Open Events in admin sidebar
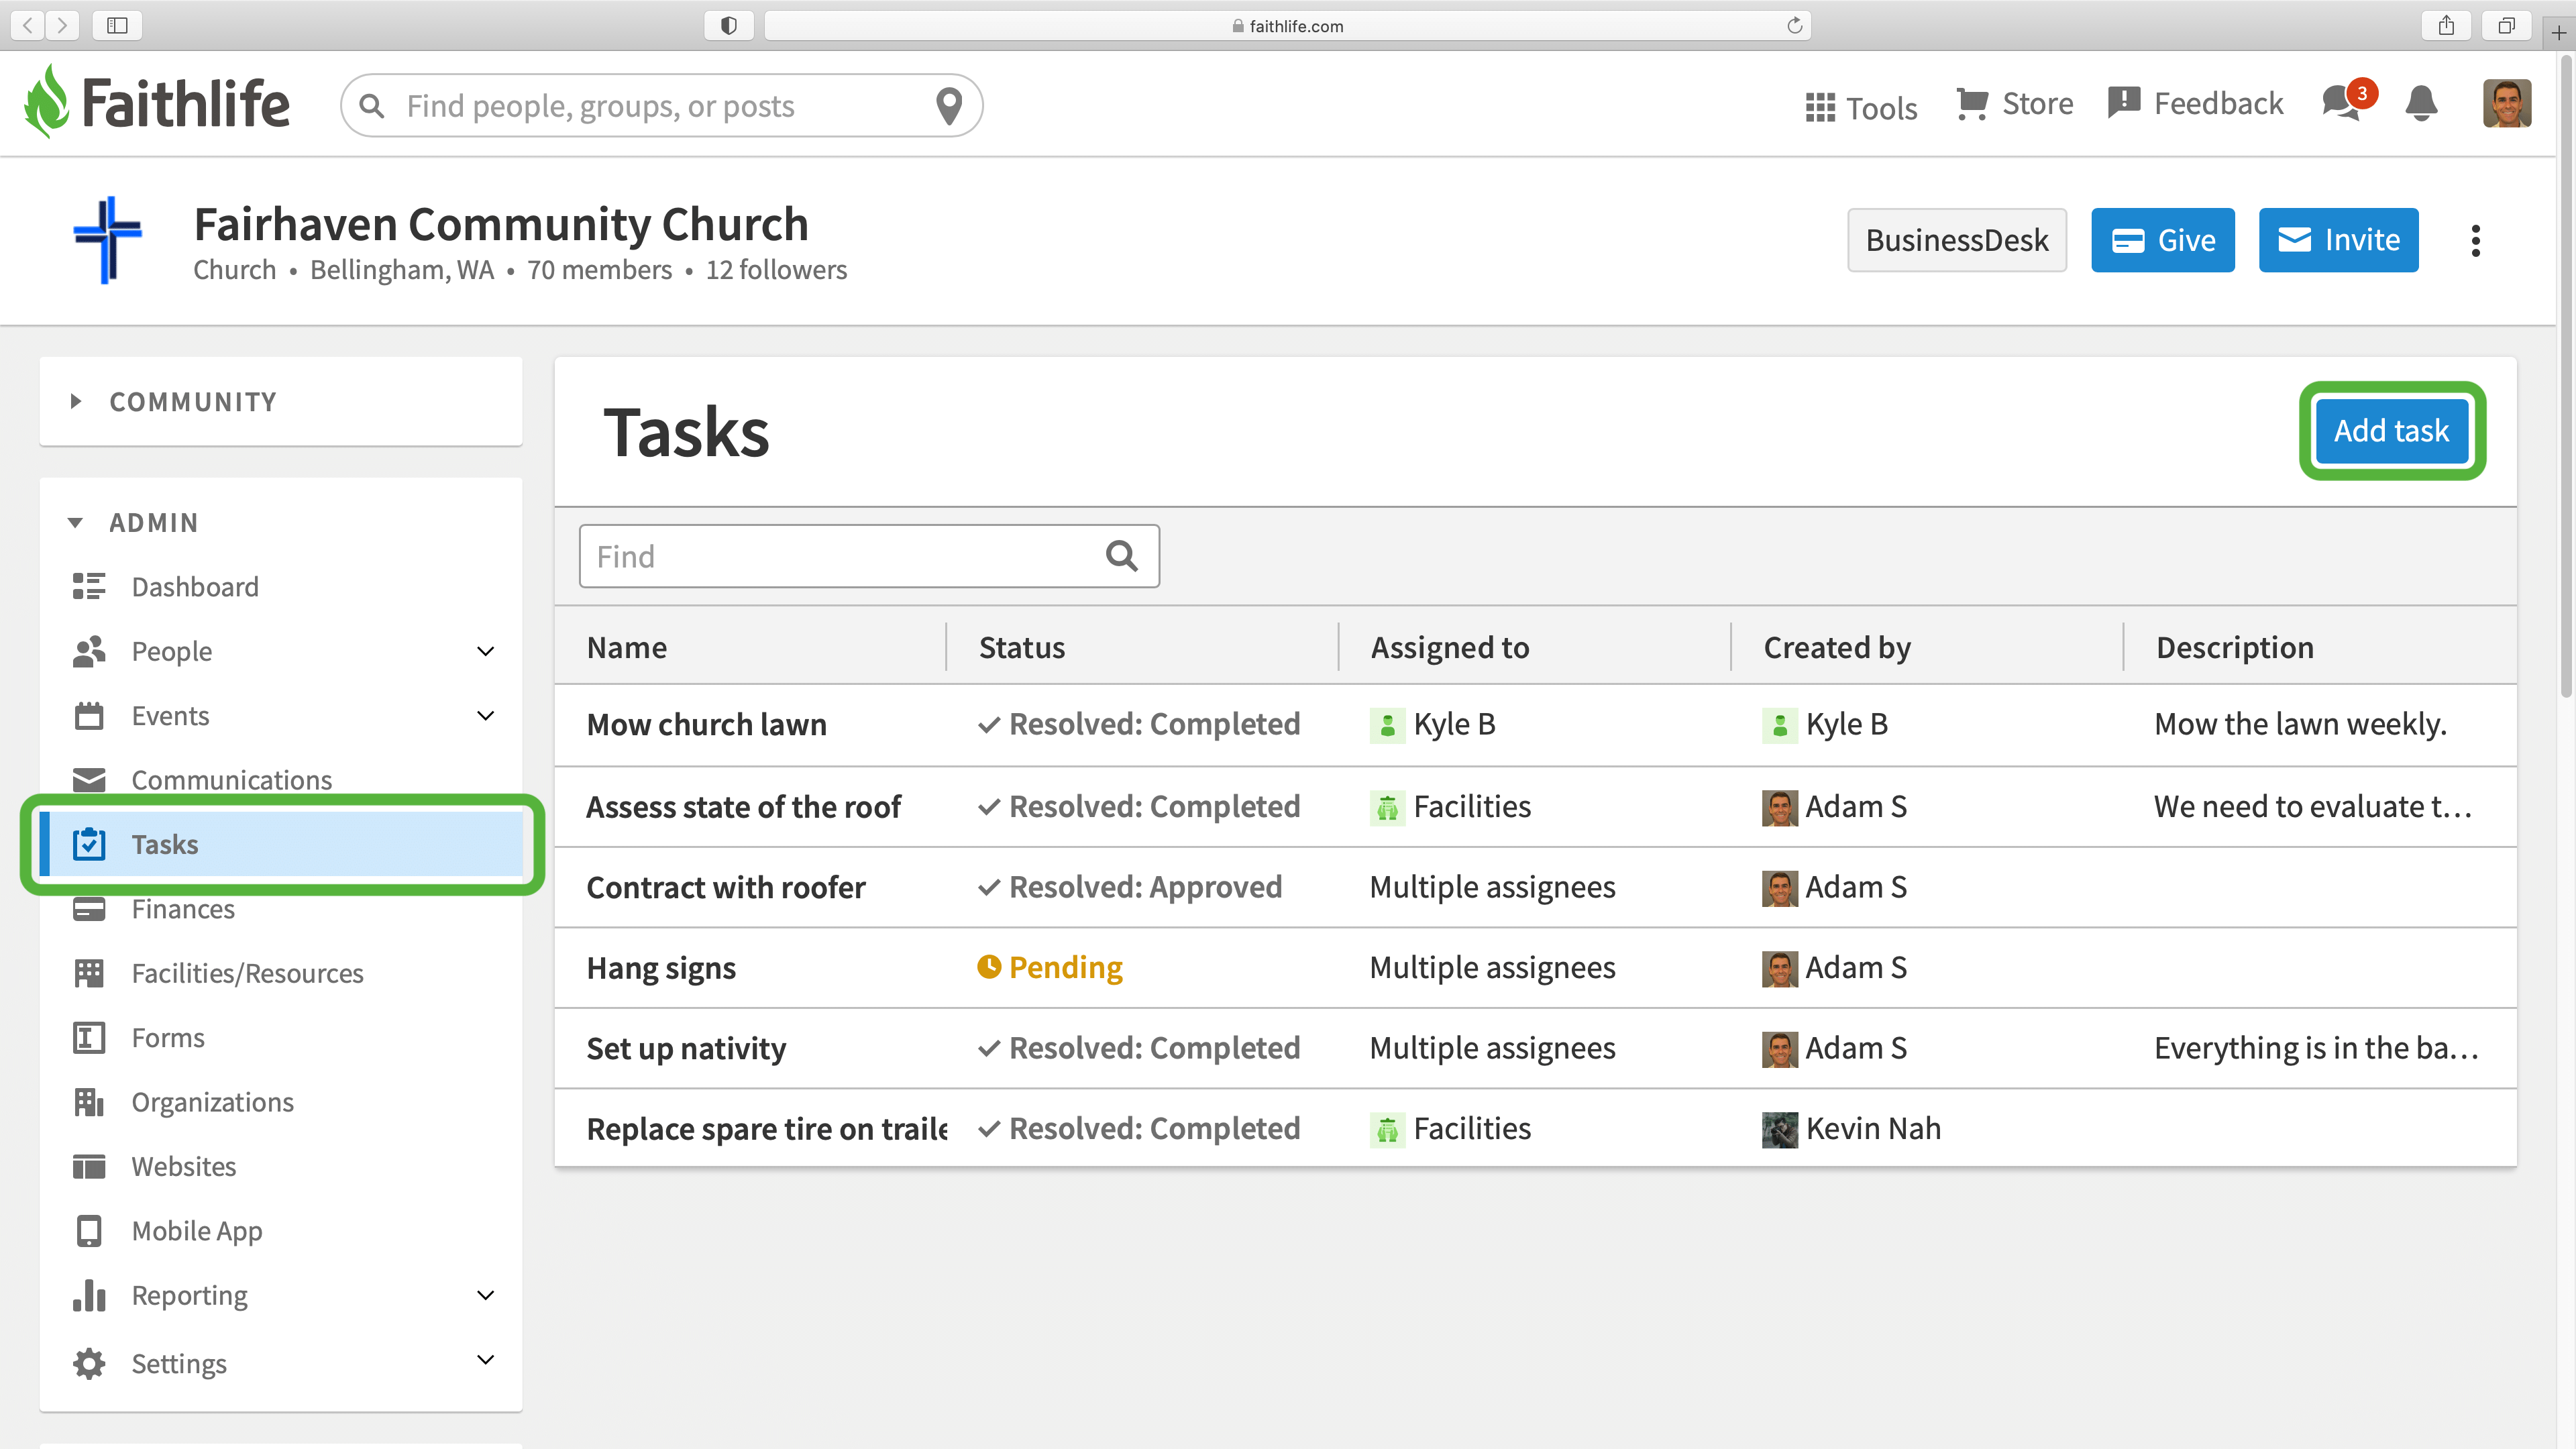Image resolution: width=2576 pixels, height=1449 pixels. pos(170,716)
